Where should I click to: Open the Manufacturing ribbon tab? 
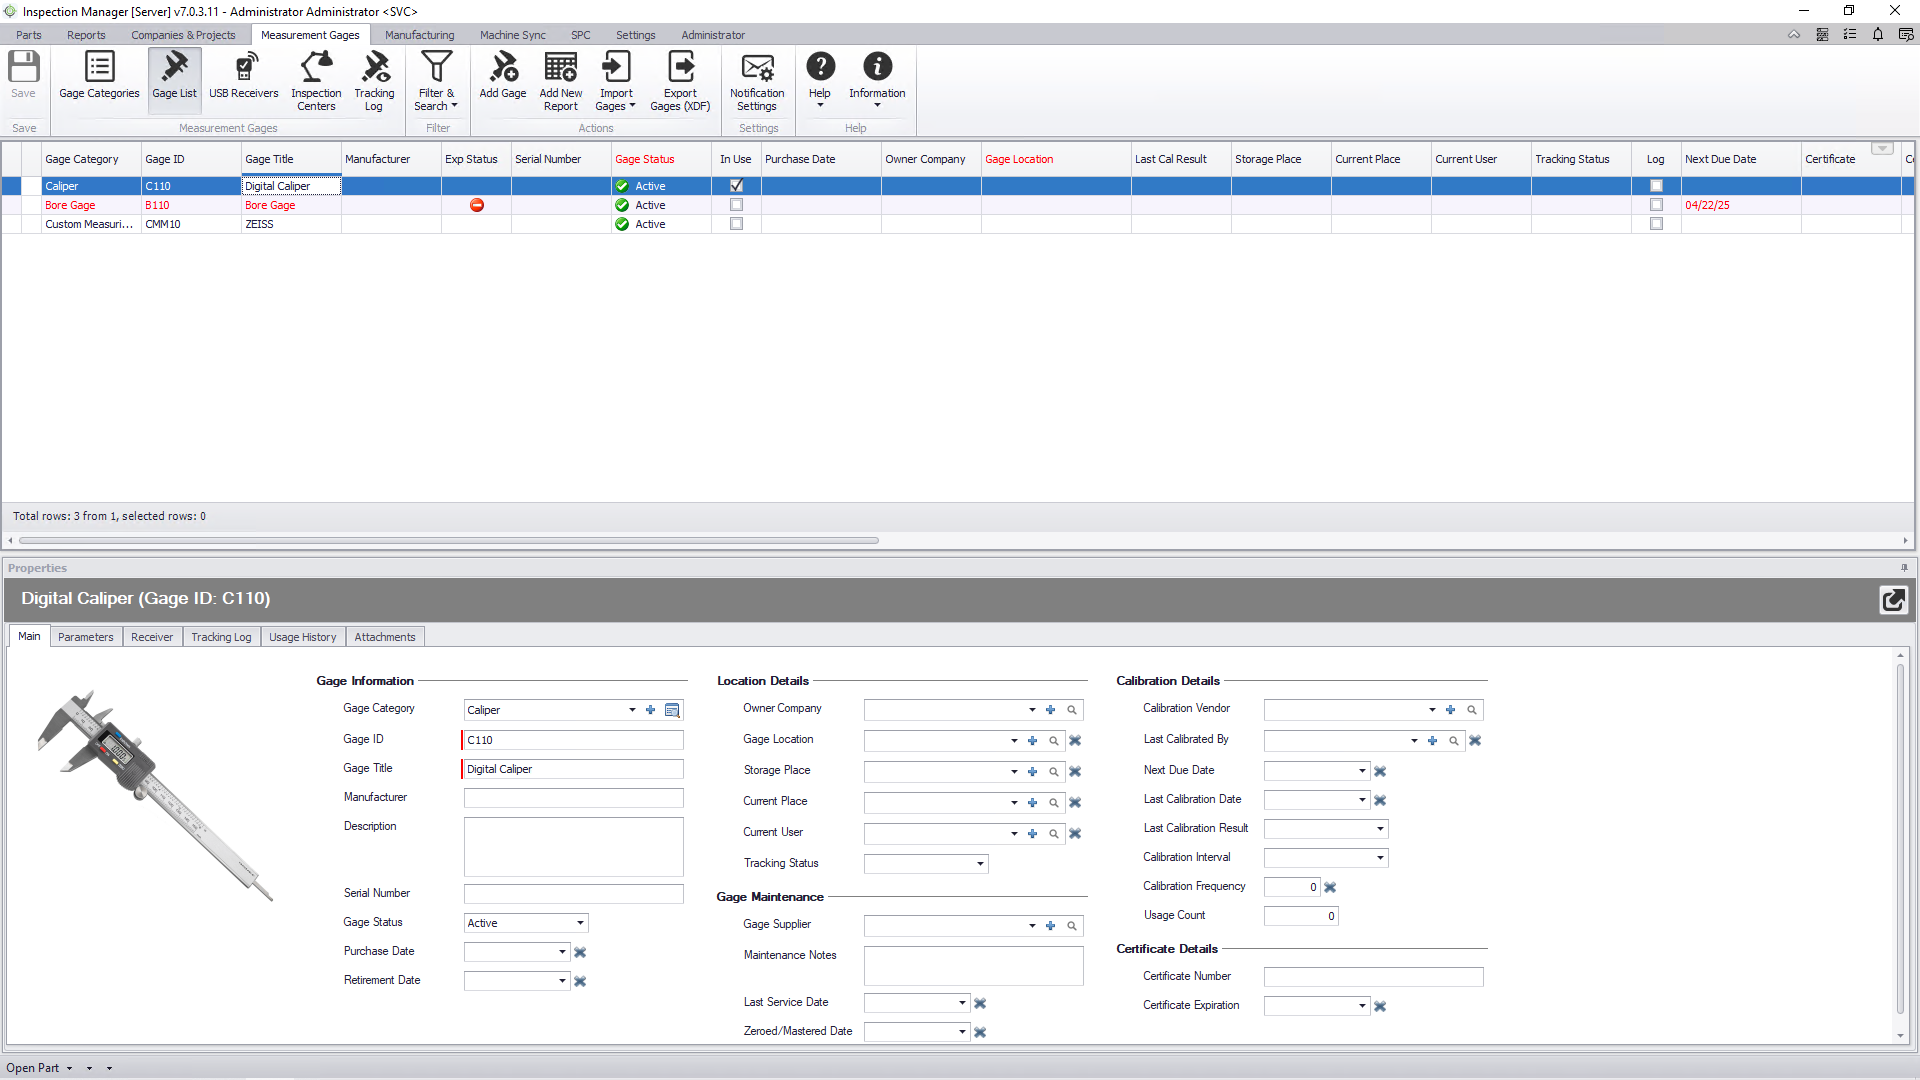pyautogui.click(x=420, y=35)
